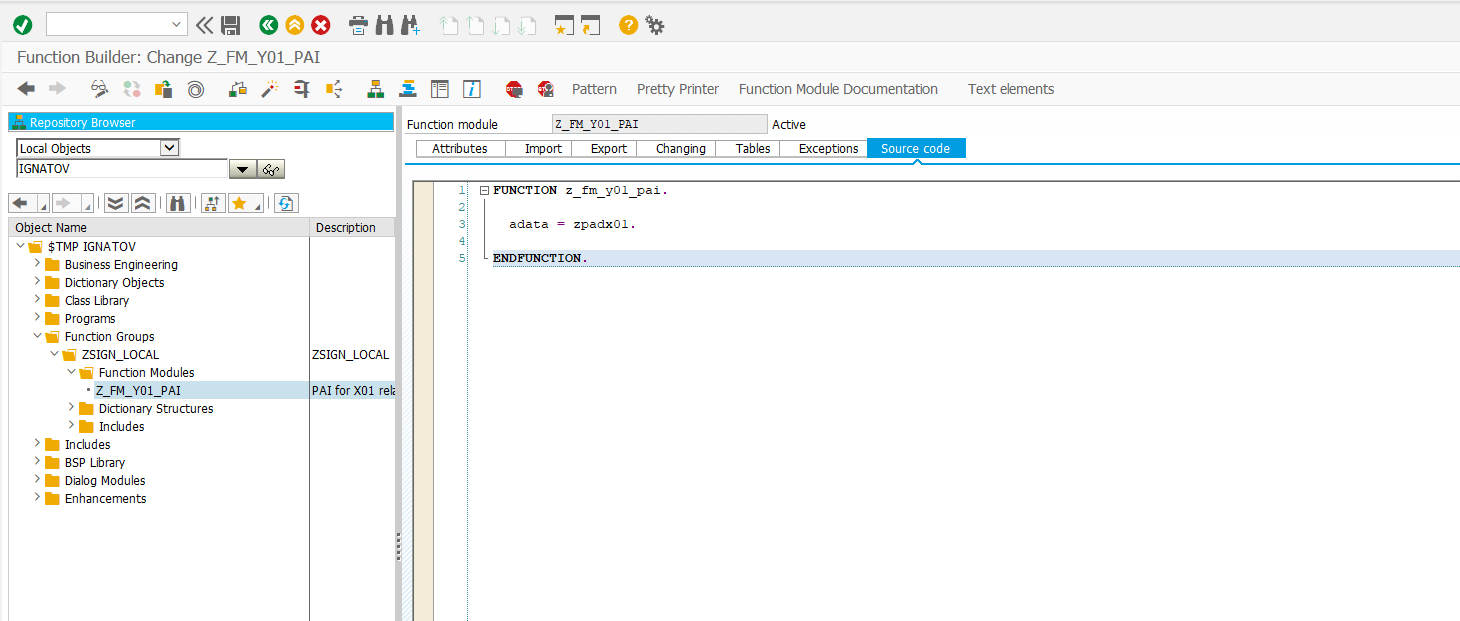Viewport: 1460px width, 621px height.
Task: Click the Save diskette icon
Action: (x=231, y=25)
